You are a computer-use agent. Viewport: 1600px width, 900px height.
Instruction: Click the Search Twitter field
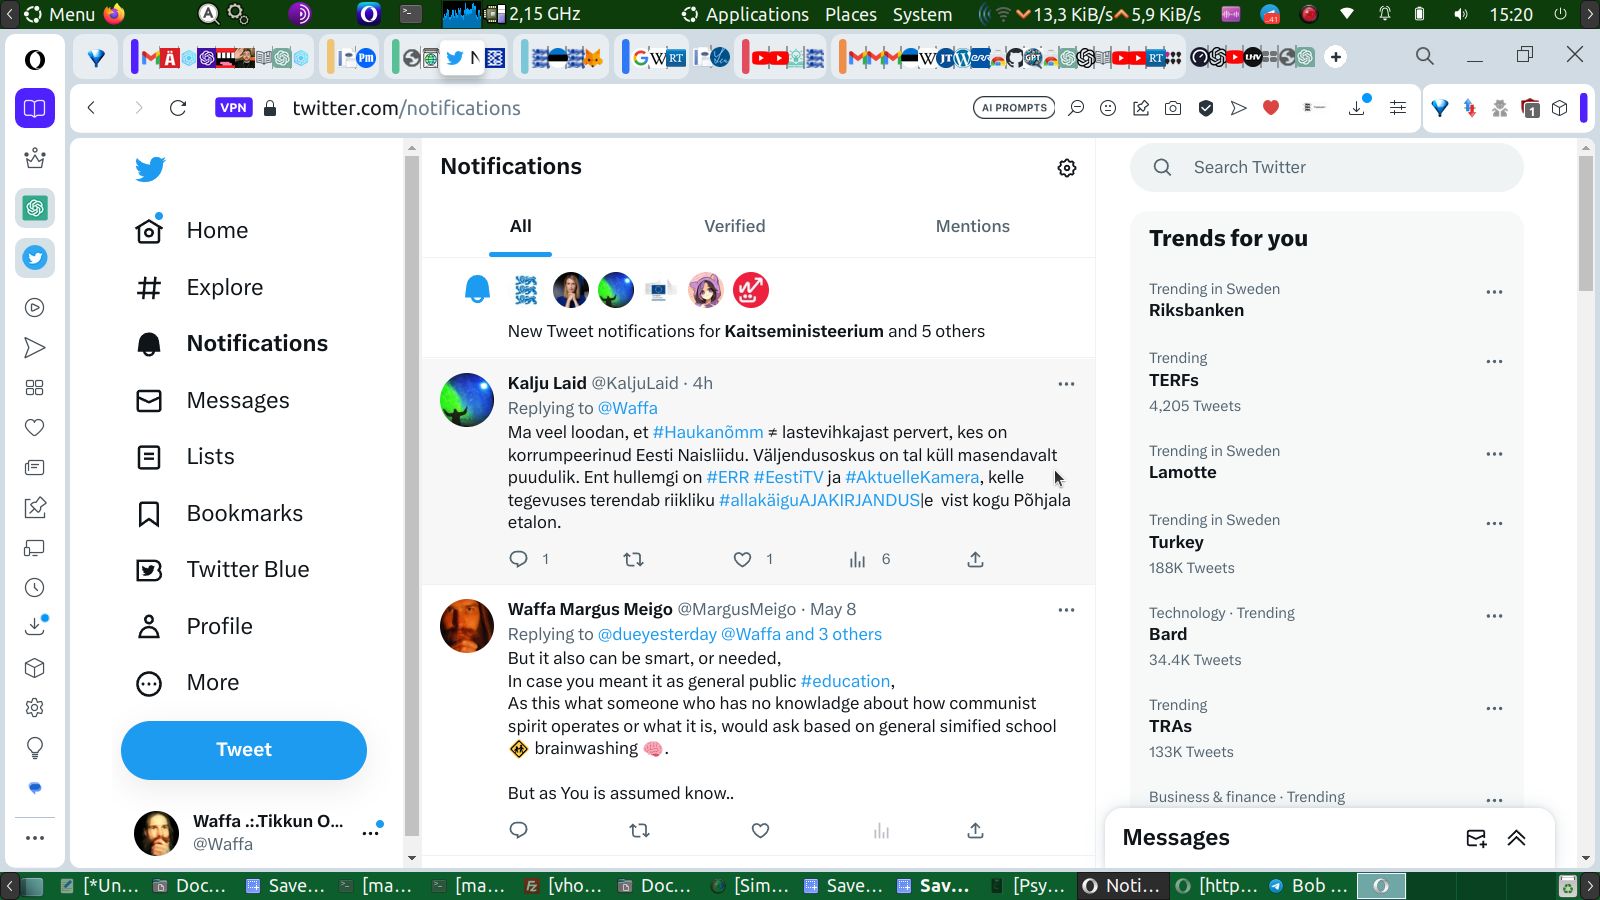[x=1326, y=168]
